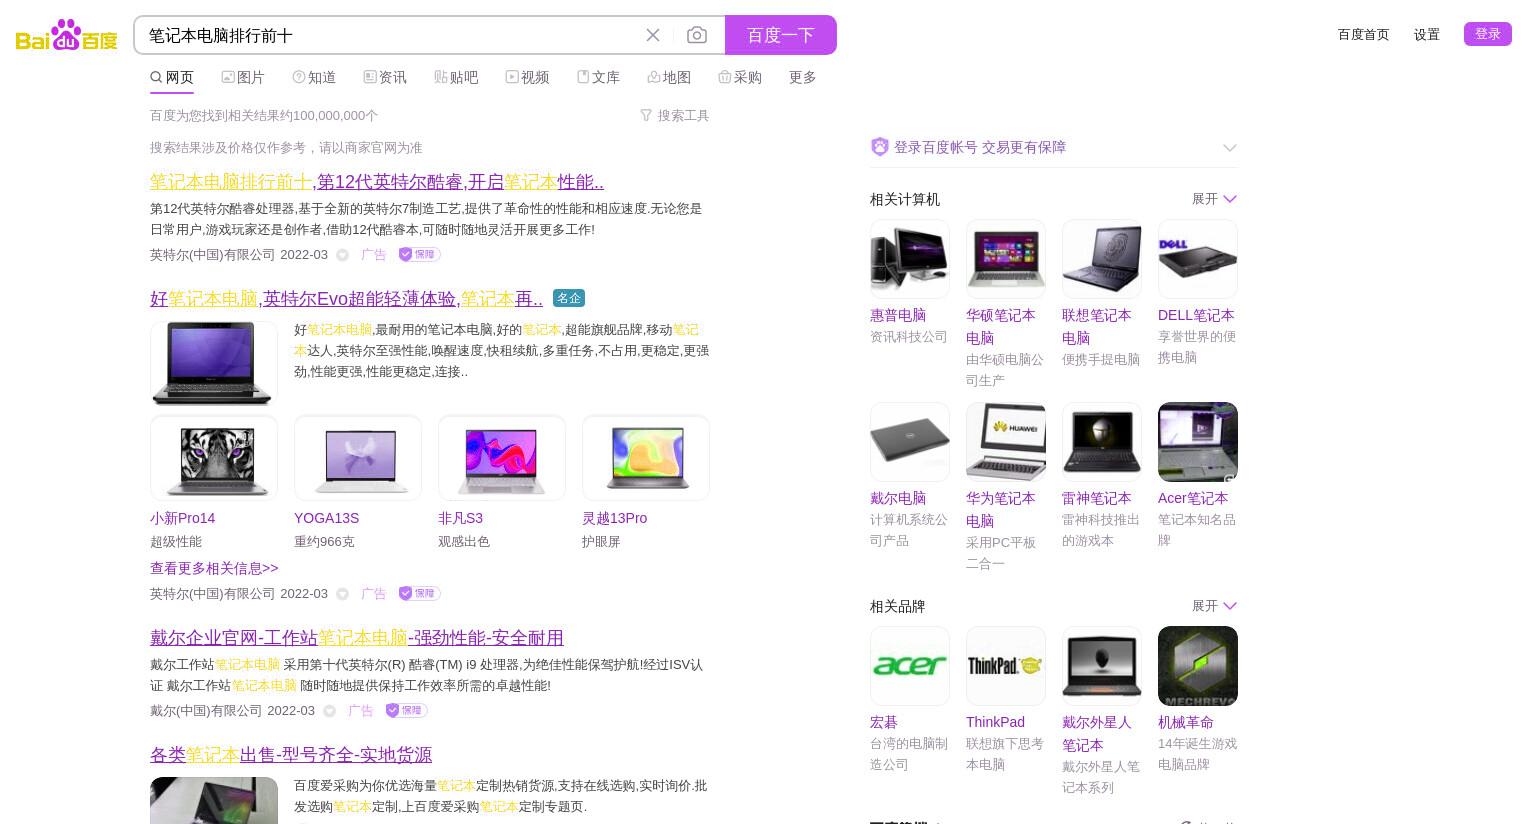Click the ThinkPad logo
This screenshot has width=1536, height=824.
1006,666
